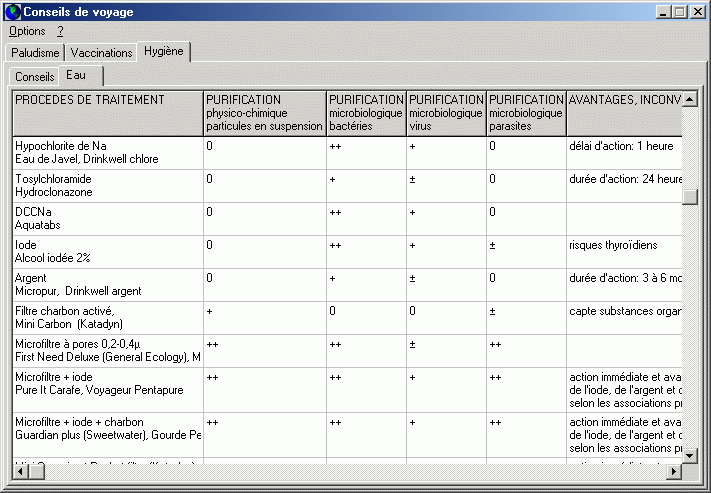Click the parasites purification column header
Screen dimensions: 711x493
coord(526,113)
